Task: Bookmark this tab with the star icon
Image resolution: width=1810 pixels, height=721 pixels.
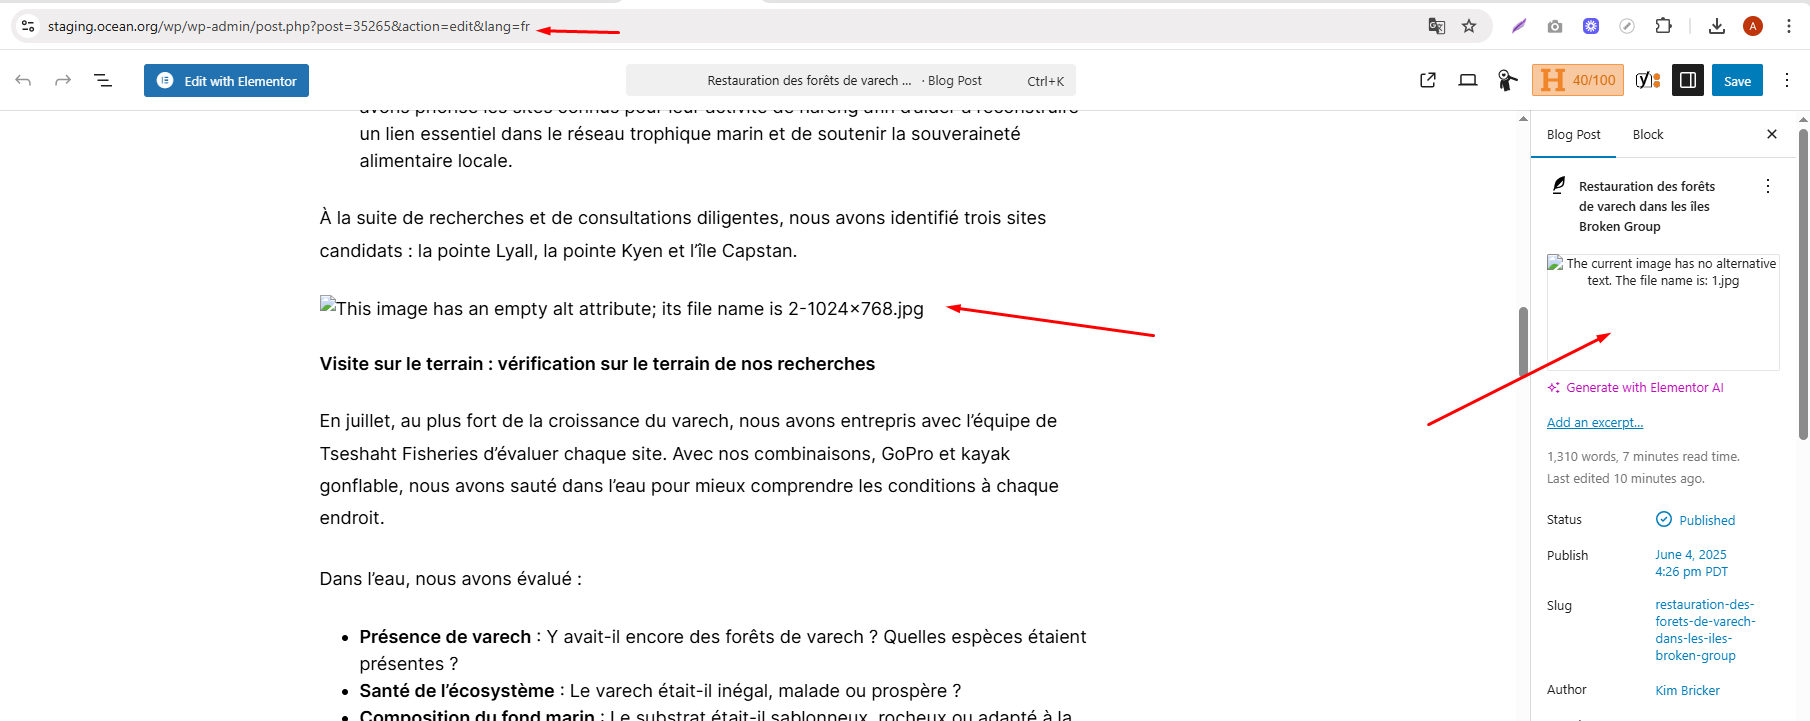Action: pos(1469,26)
